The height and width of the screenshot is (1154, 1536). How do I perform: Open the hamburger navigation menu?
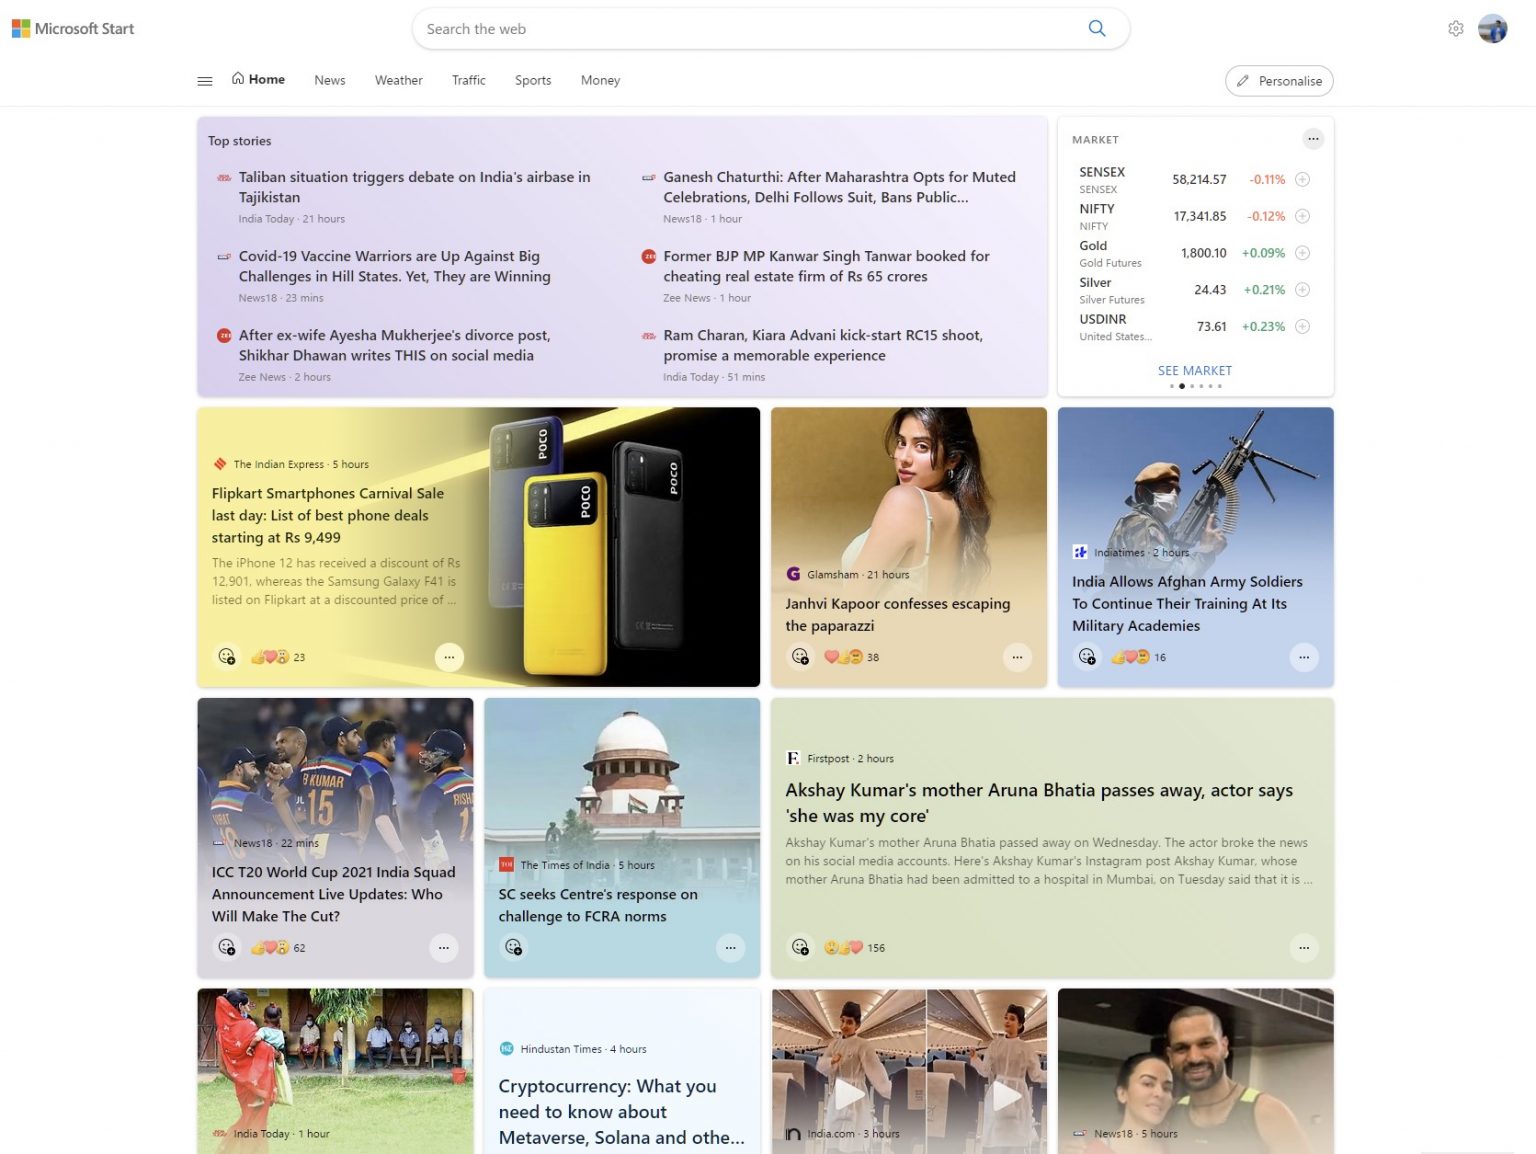[x=205, y=80]
